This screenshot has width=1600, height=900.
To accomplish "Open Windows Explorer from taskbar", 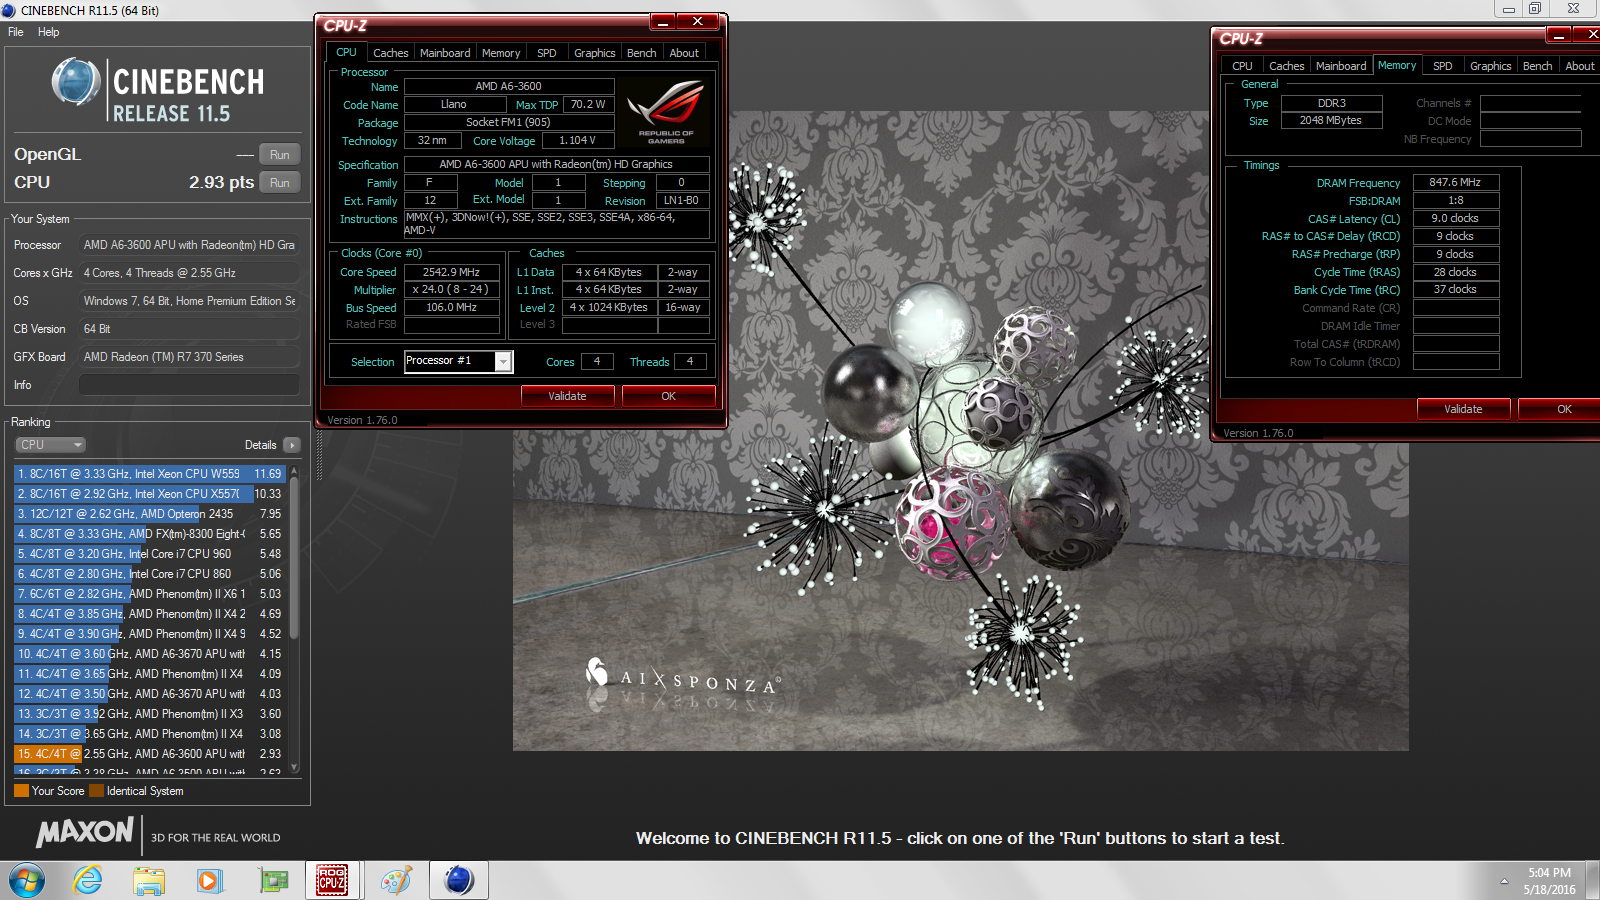I will [149, 880].
